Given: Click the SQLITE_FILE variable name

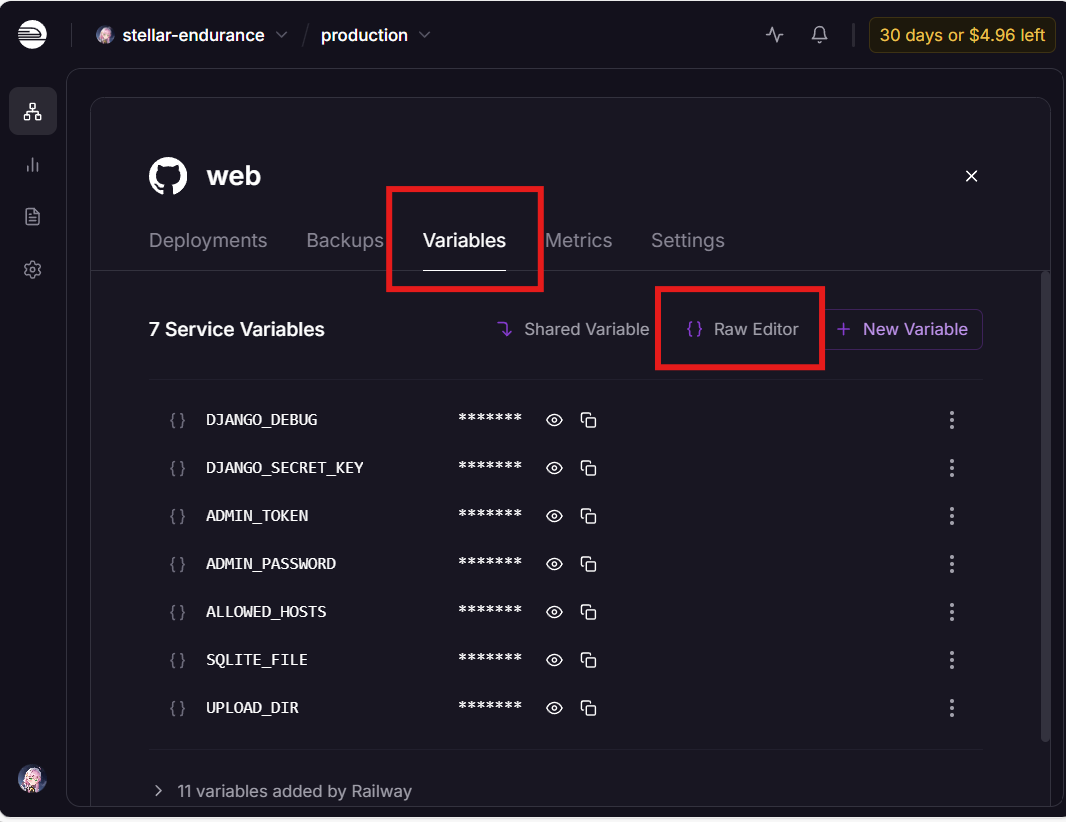Looking at the screenshot, I should (257, 660).
